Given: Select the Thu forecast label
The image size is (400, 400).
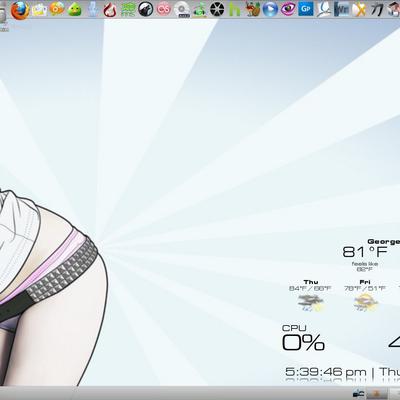Looking at the screenshot, I should pos(311,282).
